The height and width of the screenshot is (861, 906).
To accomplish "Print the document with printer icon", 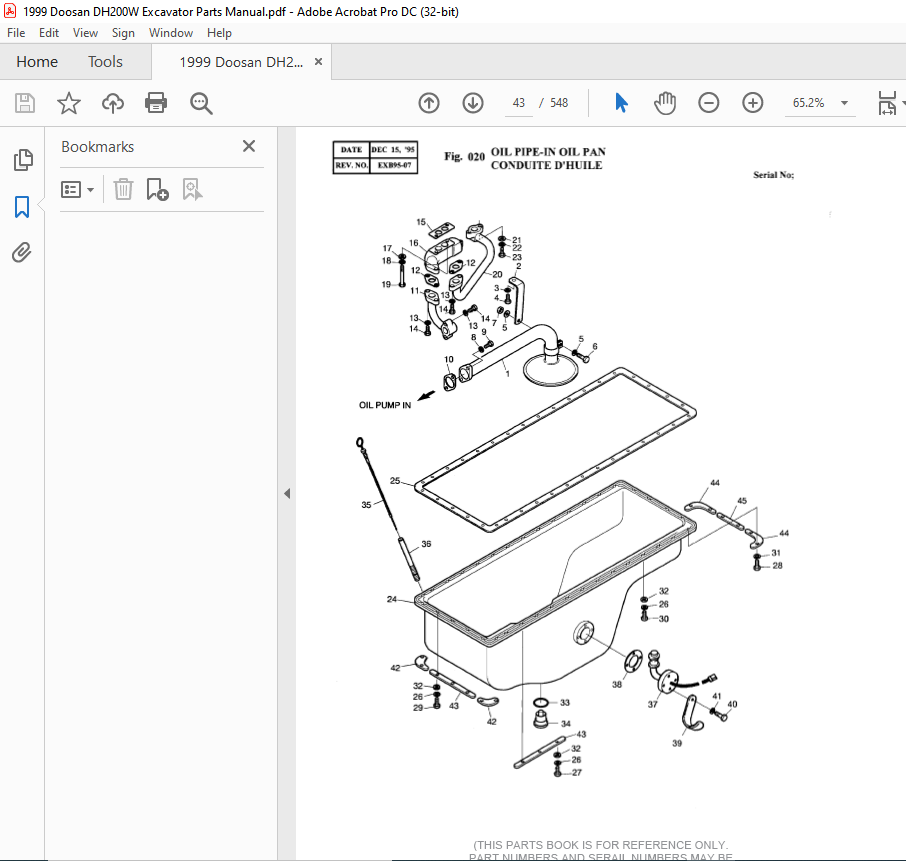I will 156,103.
